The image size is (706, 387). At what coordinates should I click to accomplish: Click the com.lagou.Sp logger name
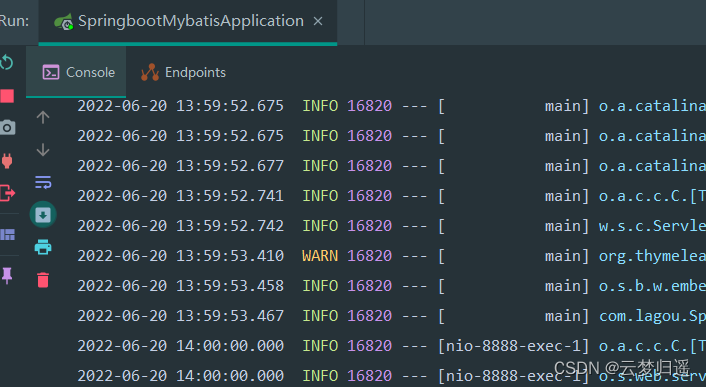(652, 316)
